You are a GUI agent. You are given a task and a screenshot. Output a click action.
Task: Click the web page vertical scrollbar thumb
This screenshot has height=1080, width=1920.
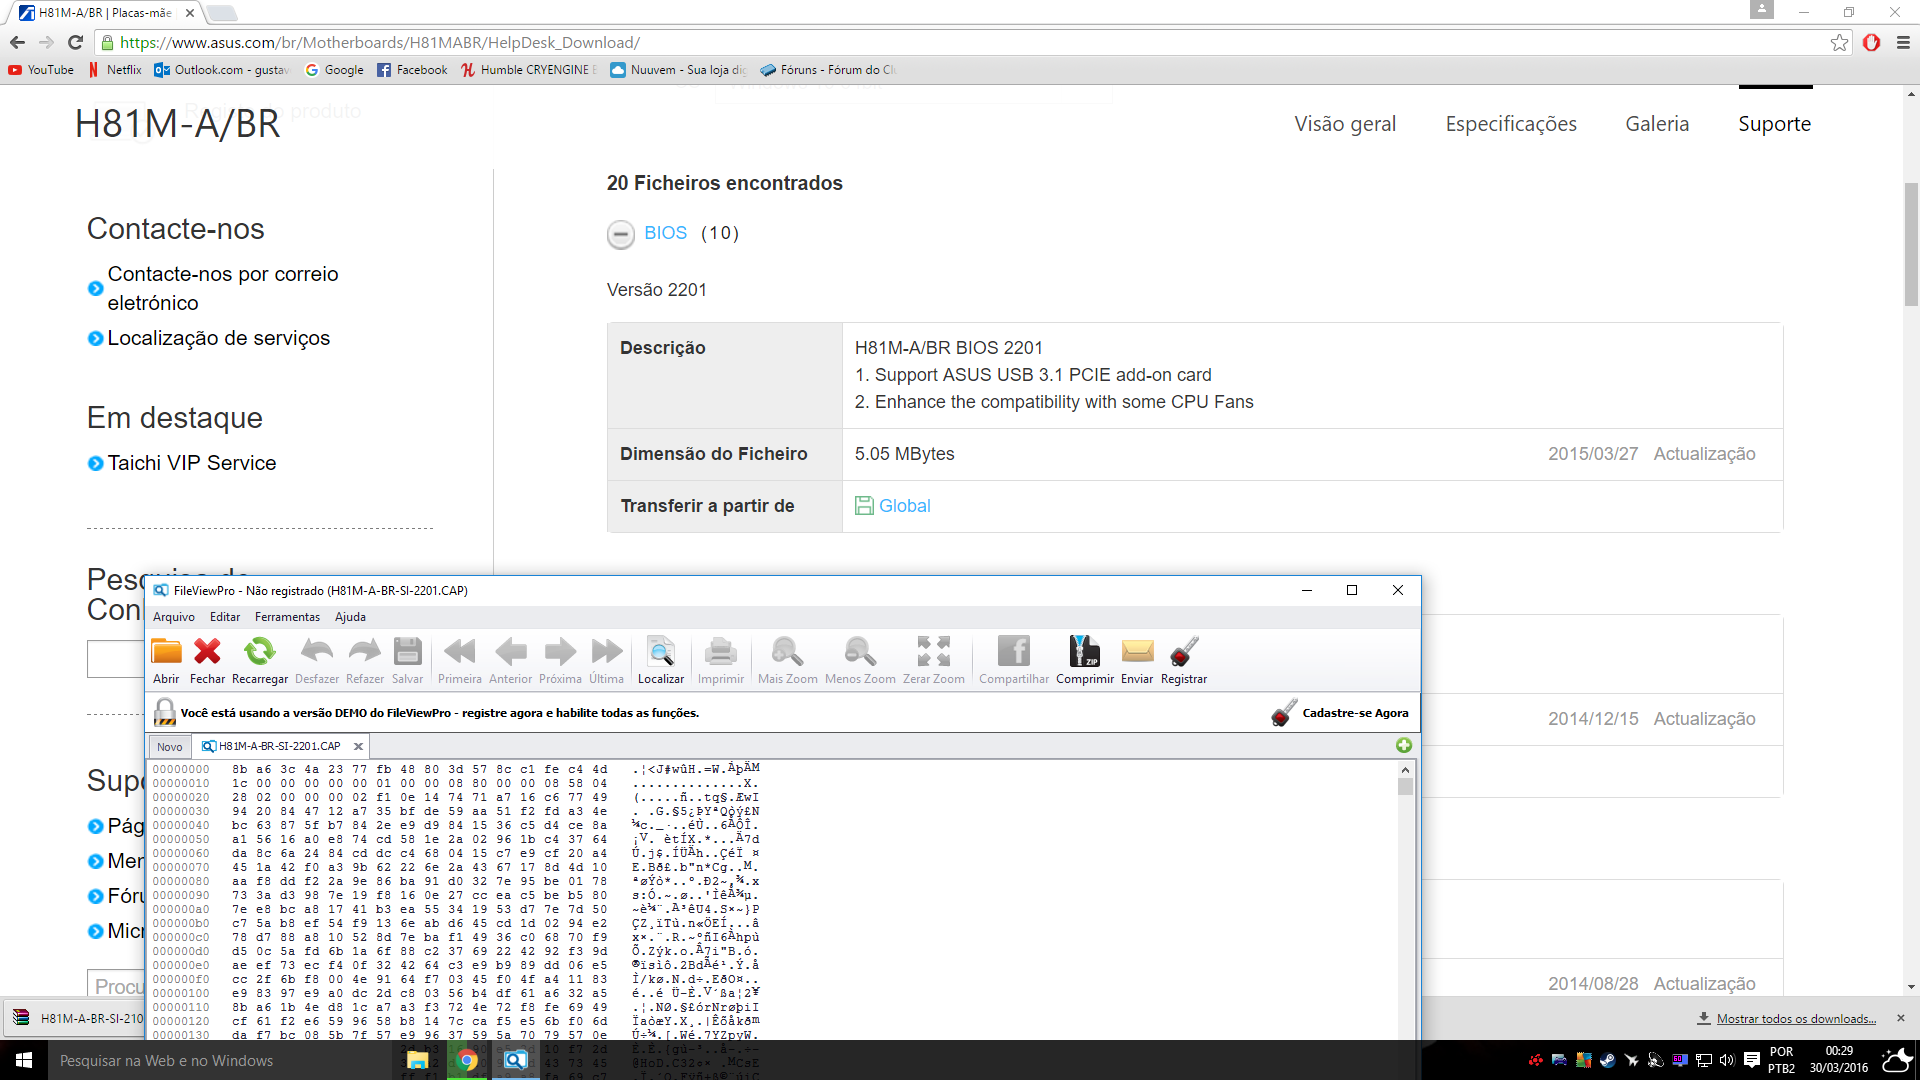[x=1911, y=243]
